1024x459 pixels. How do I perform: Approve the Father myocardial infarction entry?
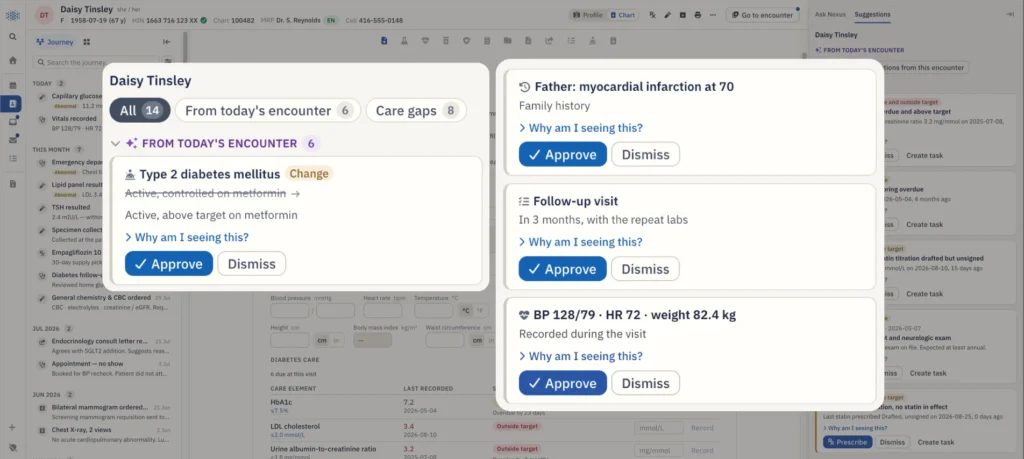[563, 155]
